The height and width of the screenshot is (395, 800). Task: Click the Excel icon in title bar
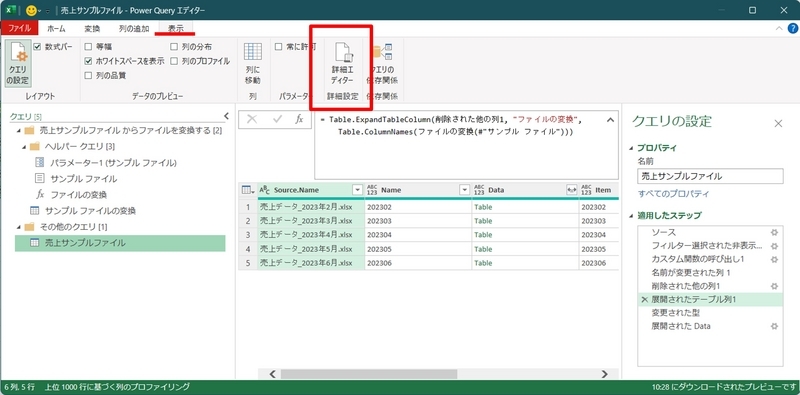(x=11, y=10)
